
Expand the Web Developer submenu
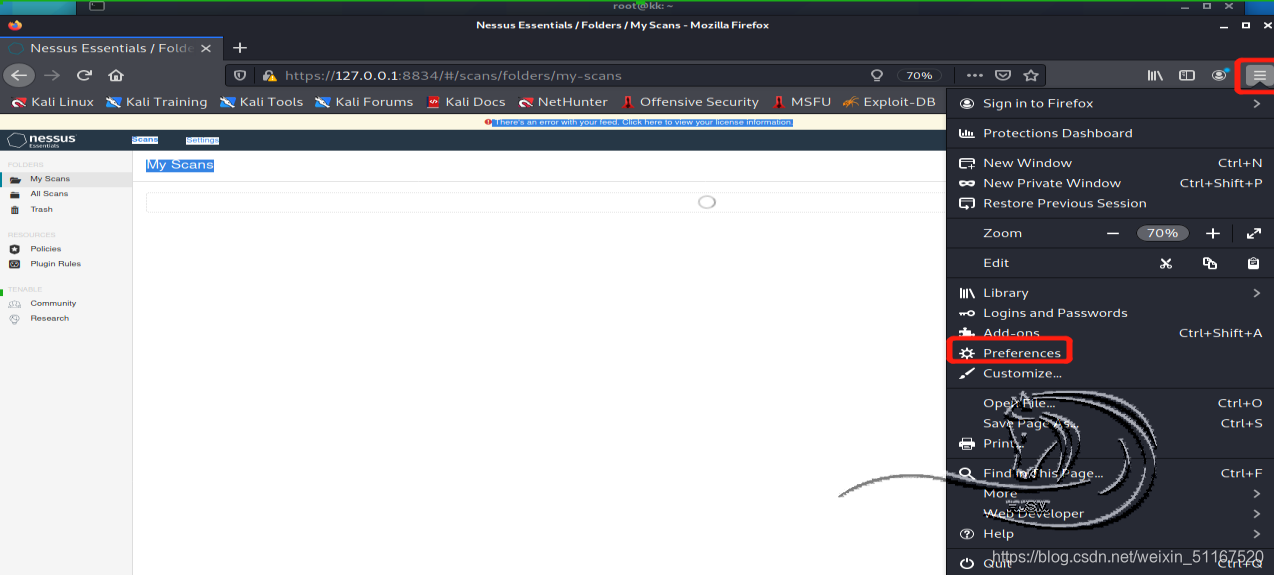1110,513
